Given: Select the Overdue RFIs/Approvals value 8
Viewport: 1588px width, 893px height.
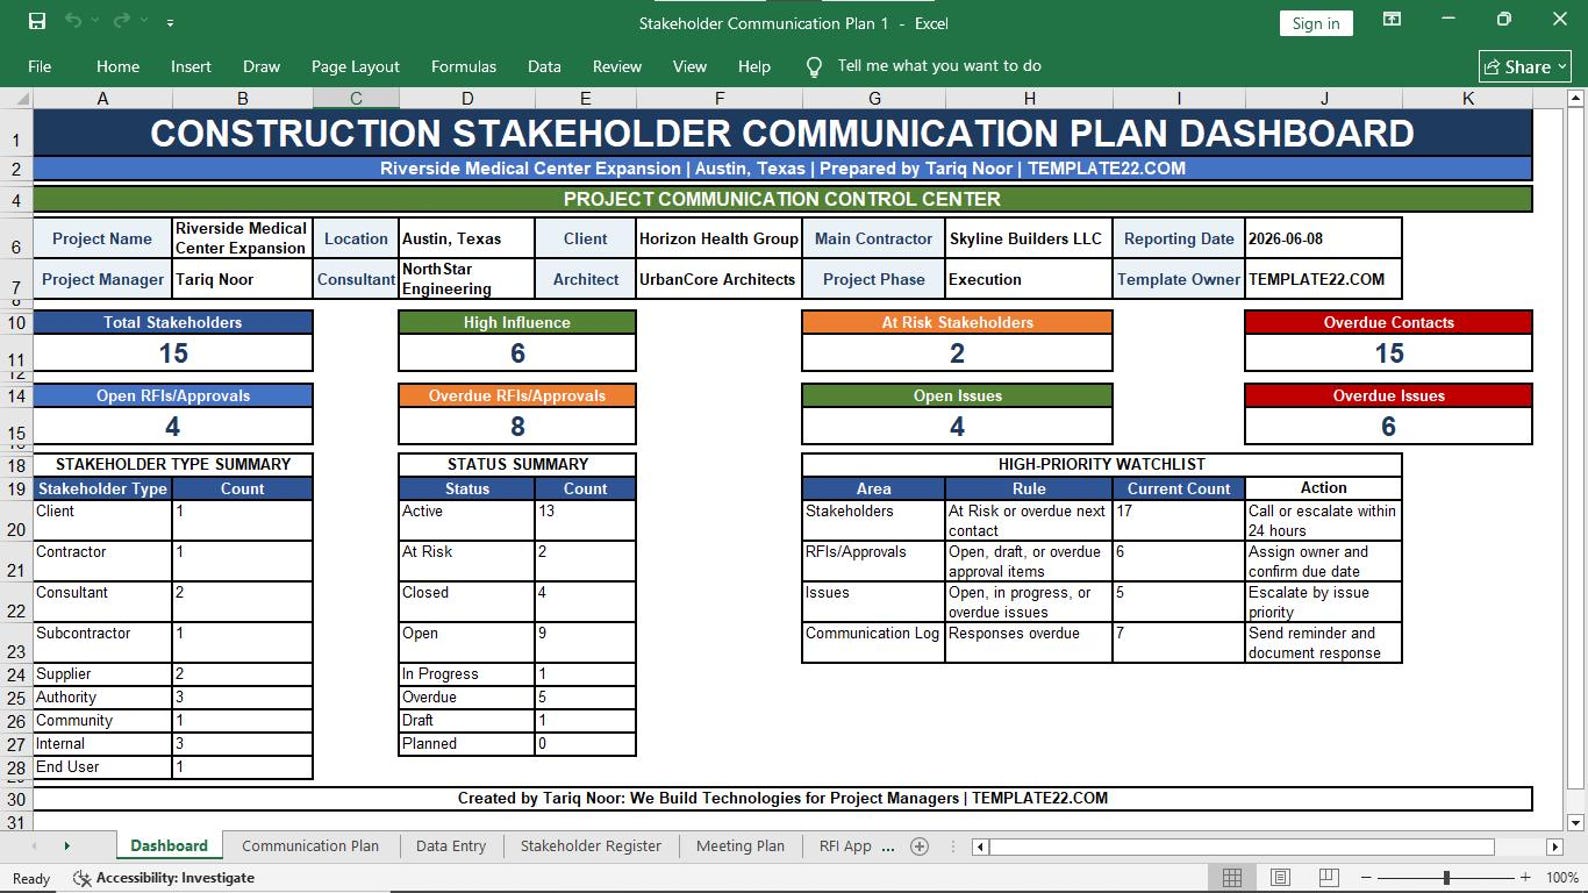Looking at the screenshot, I should (x=517, y=427).
